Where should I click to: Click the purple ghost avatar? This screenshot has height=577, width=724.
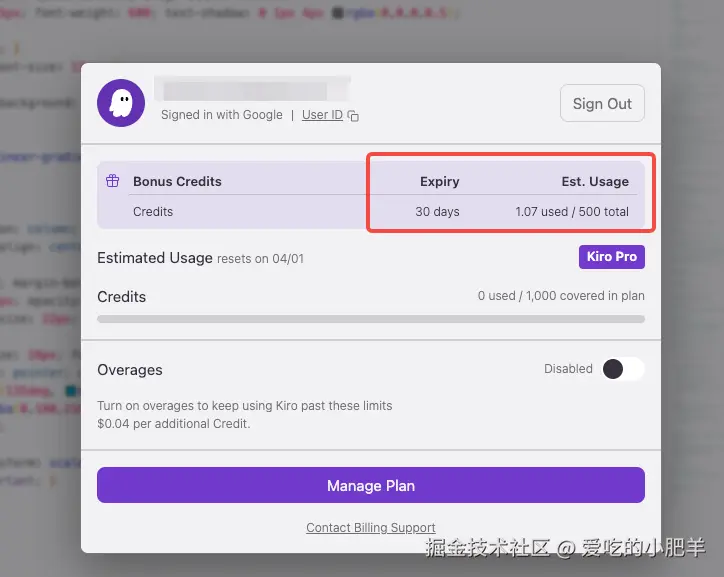tap(121, 103)
